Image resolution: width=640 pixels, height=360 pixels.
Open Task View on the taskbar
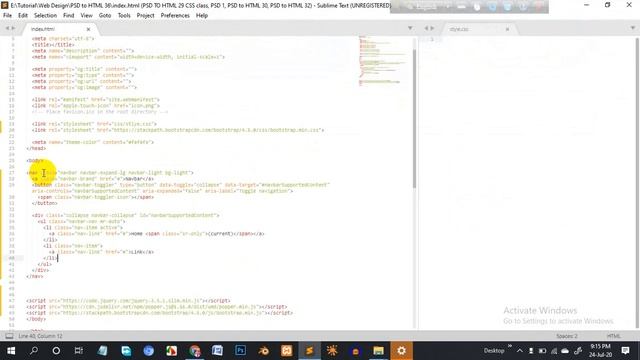pyautogui.click(x=79, y=351)
